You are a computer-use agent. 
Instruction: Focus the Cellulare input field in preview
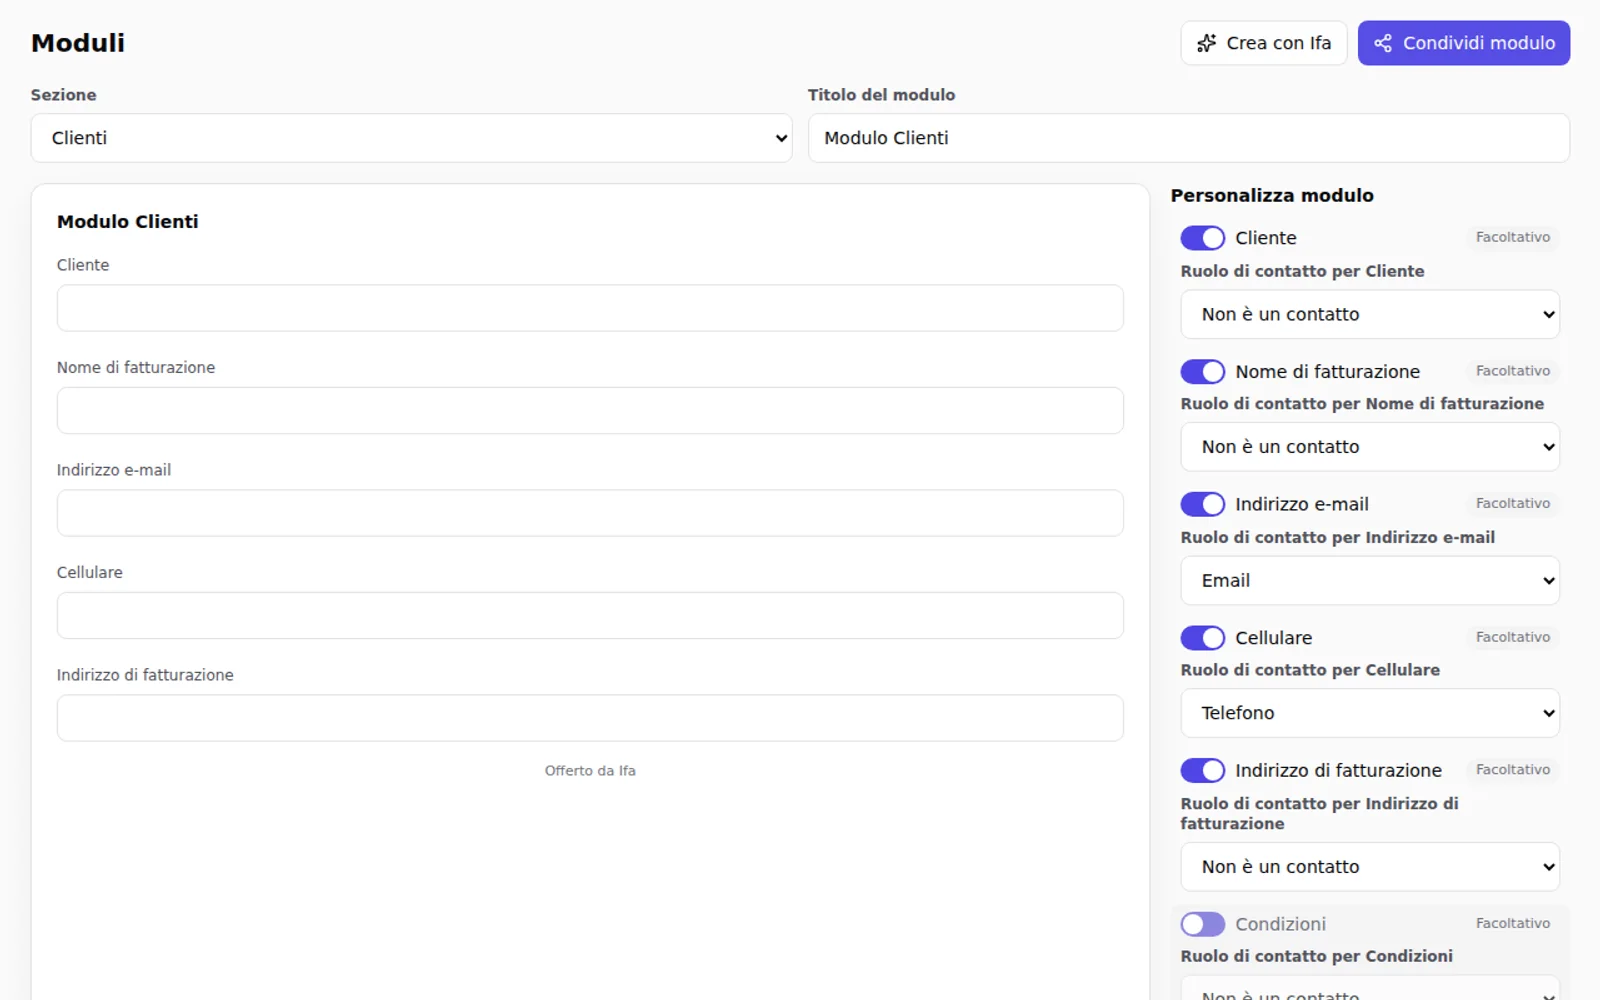tap(590, 616)
